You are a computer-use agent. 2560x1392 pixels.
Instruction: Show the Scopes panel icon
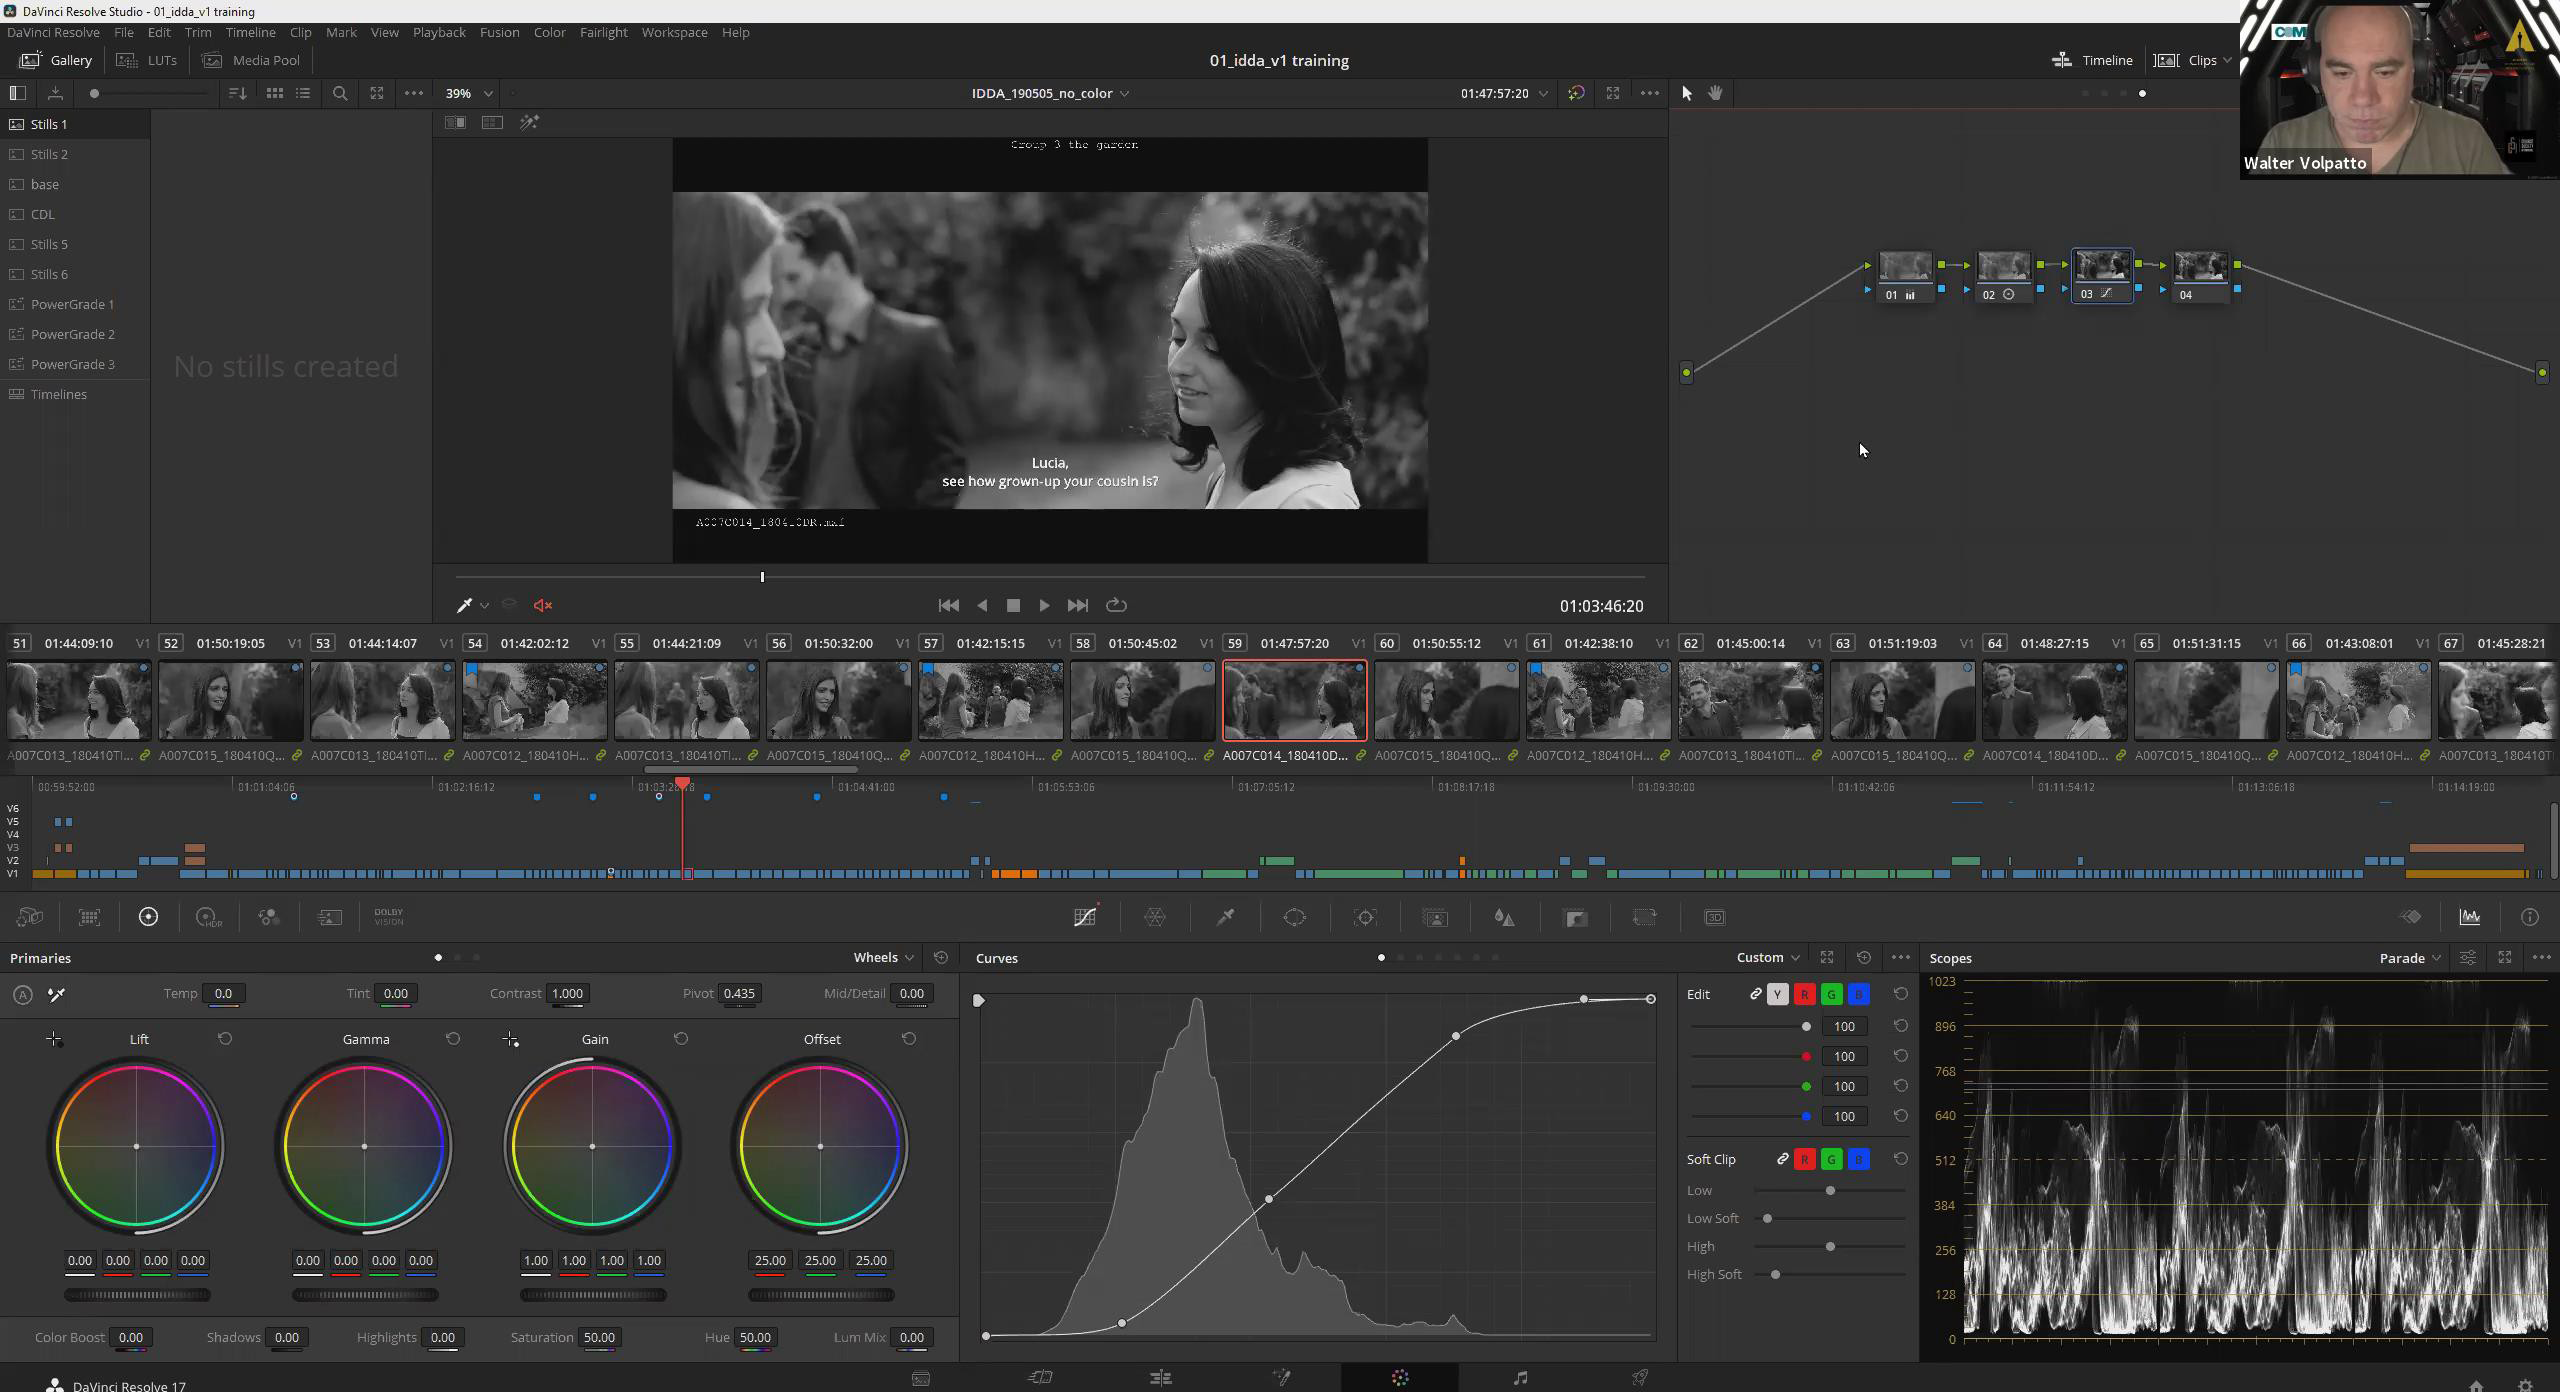coord(2470,917)
